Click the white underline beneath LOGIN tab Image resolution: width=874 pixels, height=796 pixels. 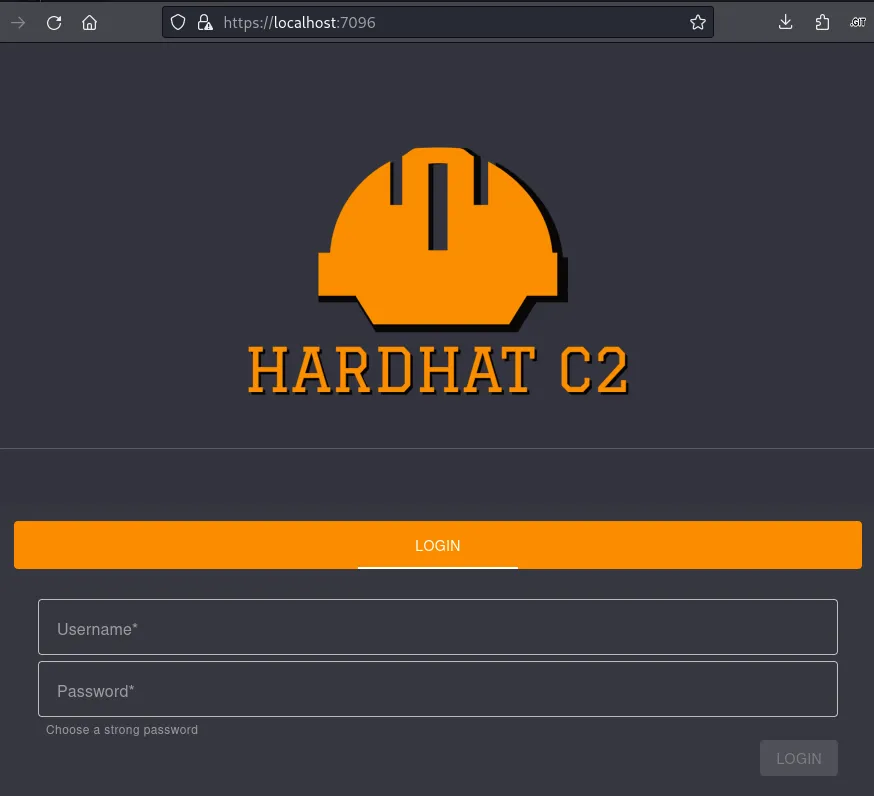point(438,567)
